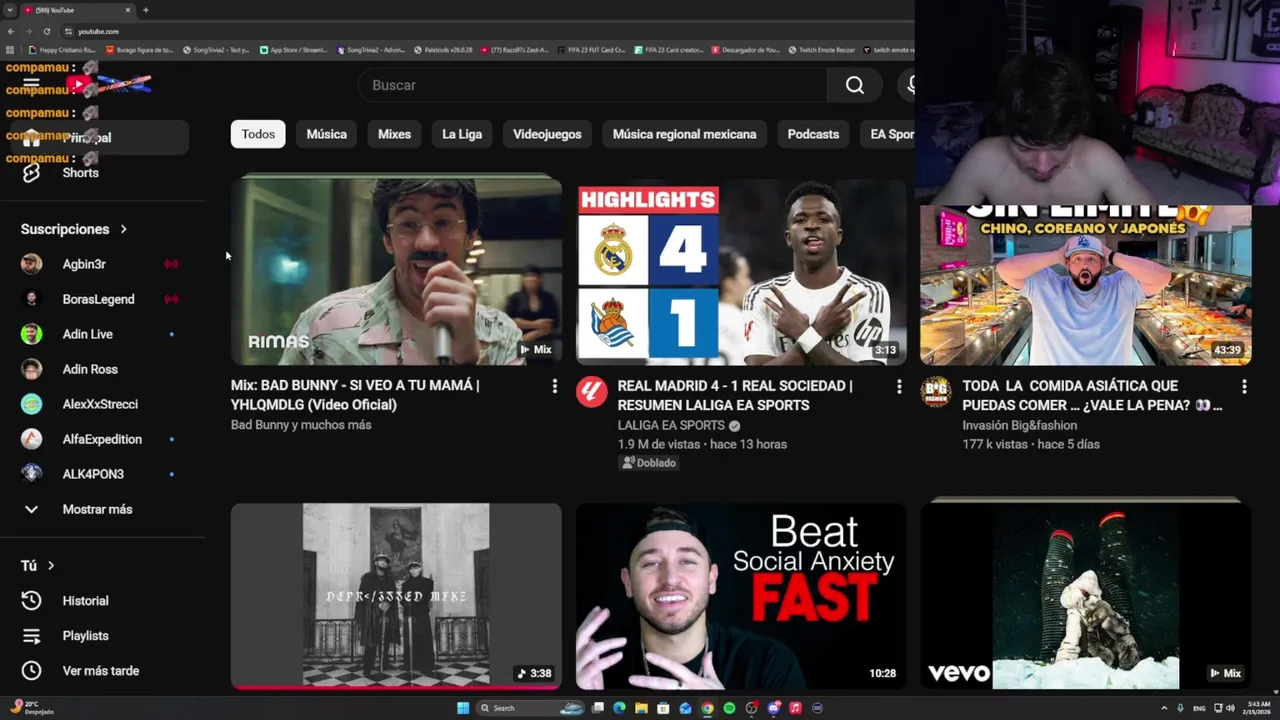Open Happy Cristiano Ro... bookmark
Image resolution: width=1280 pixels, height=720 pixels.
(62, 49)
